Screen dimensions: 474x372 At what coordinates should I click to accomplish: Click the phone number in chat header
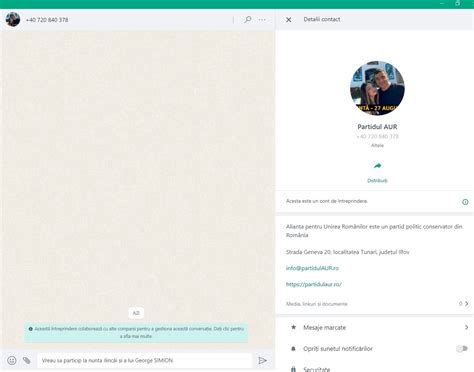47,20
